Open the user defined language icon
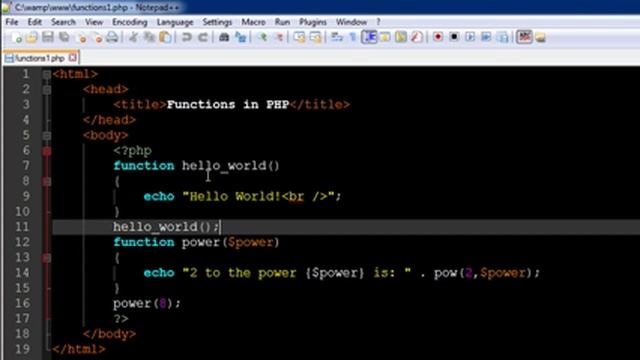This screenshot has height=360, width=640. (385, 37)
